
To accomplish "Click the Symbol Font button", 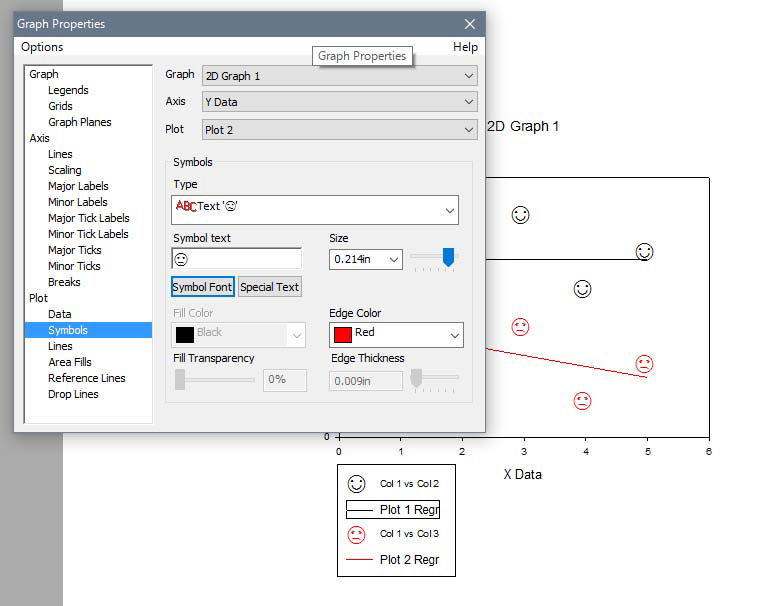I will tap(203, 287).
